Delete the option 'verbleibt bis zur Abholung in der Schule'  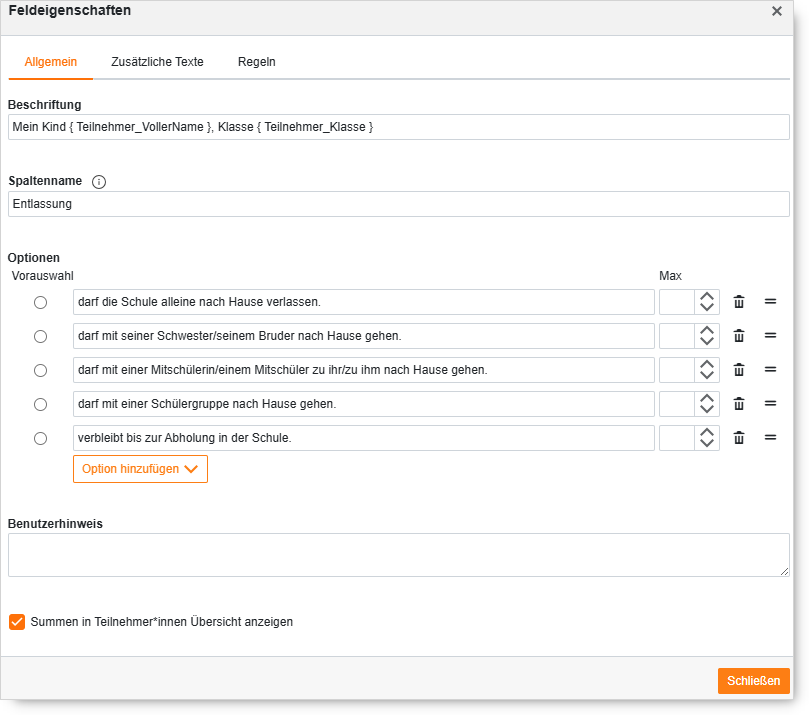(739, 437)
